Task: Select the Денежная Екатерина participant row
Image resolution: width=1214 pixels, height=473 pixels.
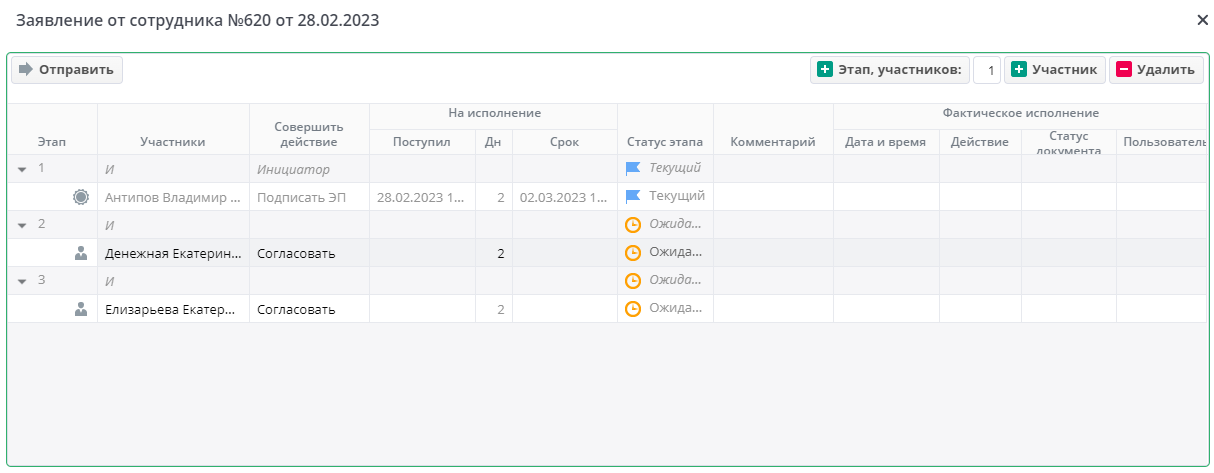Action: 172,253
